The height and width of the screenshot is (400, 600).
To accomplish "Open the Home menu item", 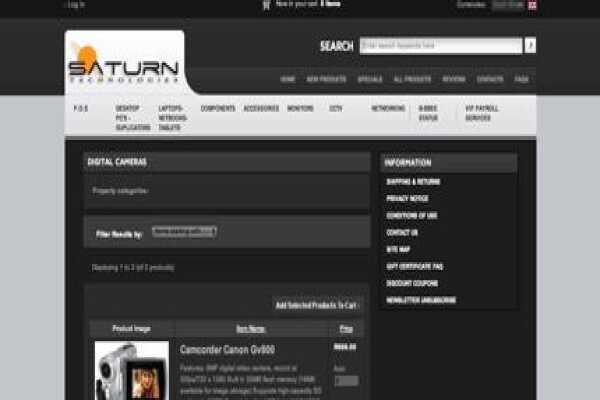I will click(288, 79).
